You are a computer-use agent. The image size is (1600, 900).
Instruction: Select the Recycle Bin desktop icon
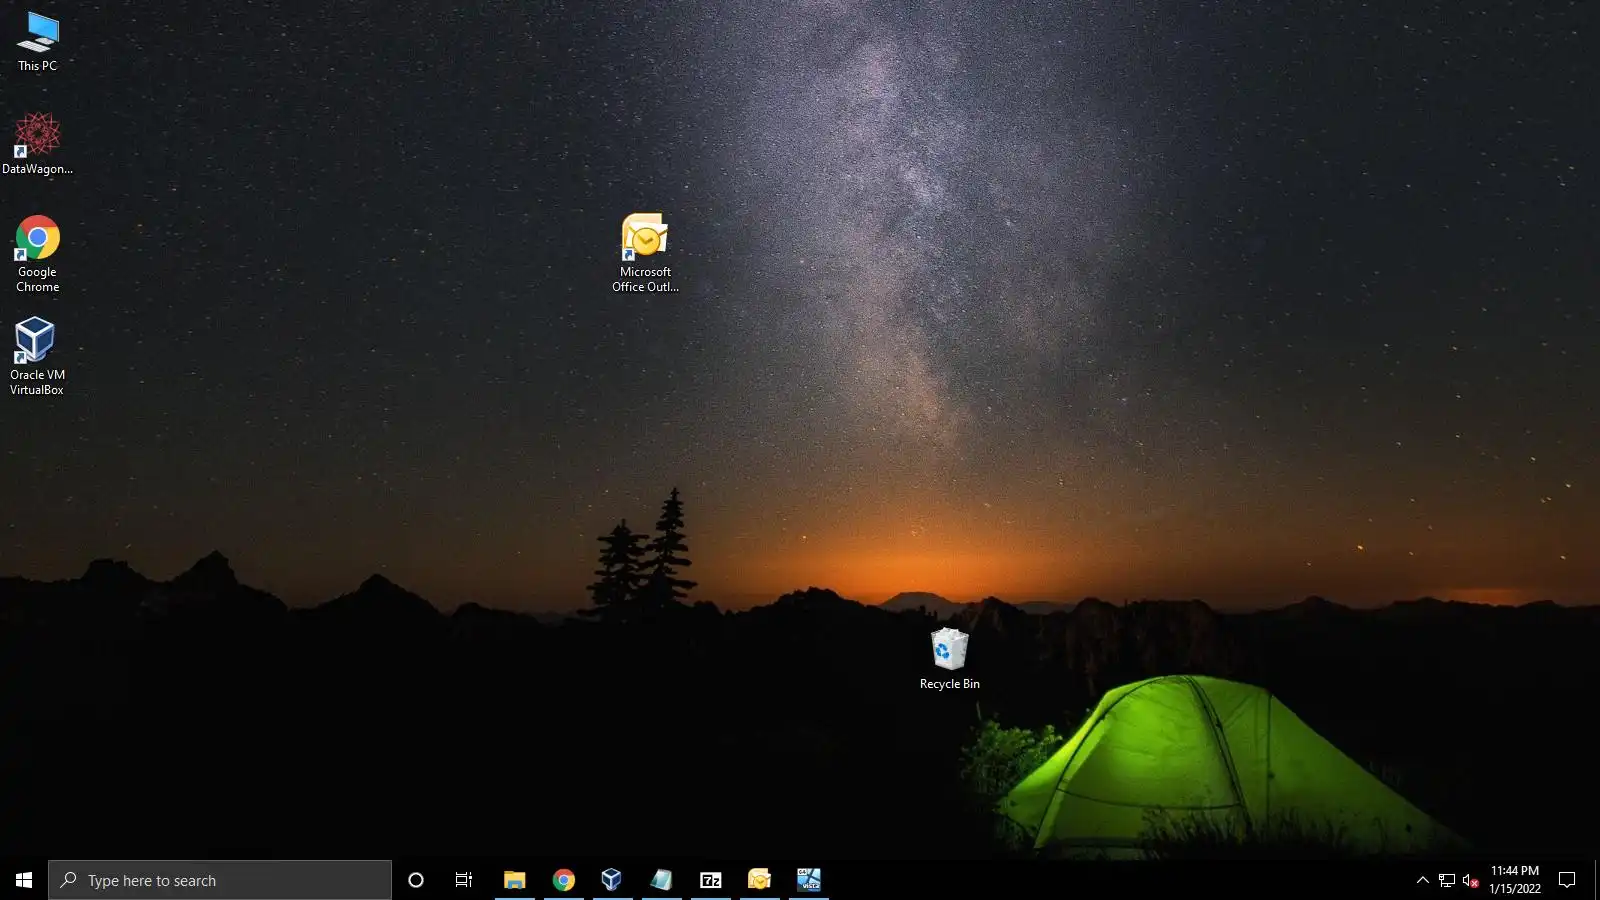[949, 659]
